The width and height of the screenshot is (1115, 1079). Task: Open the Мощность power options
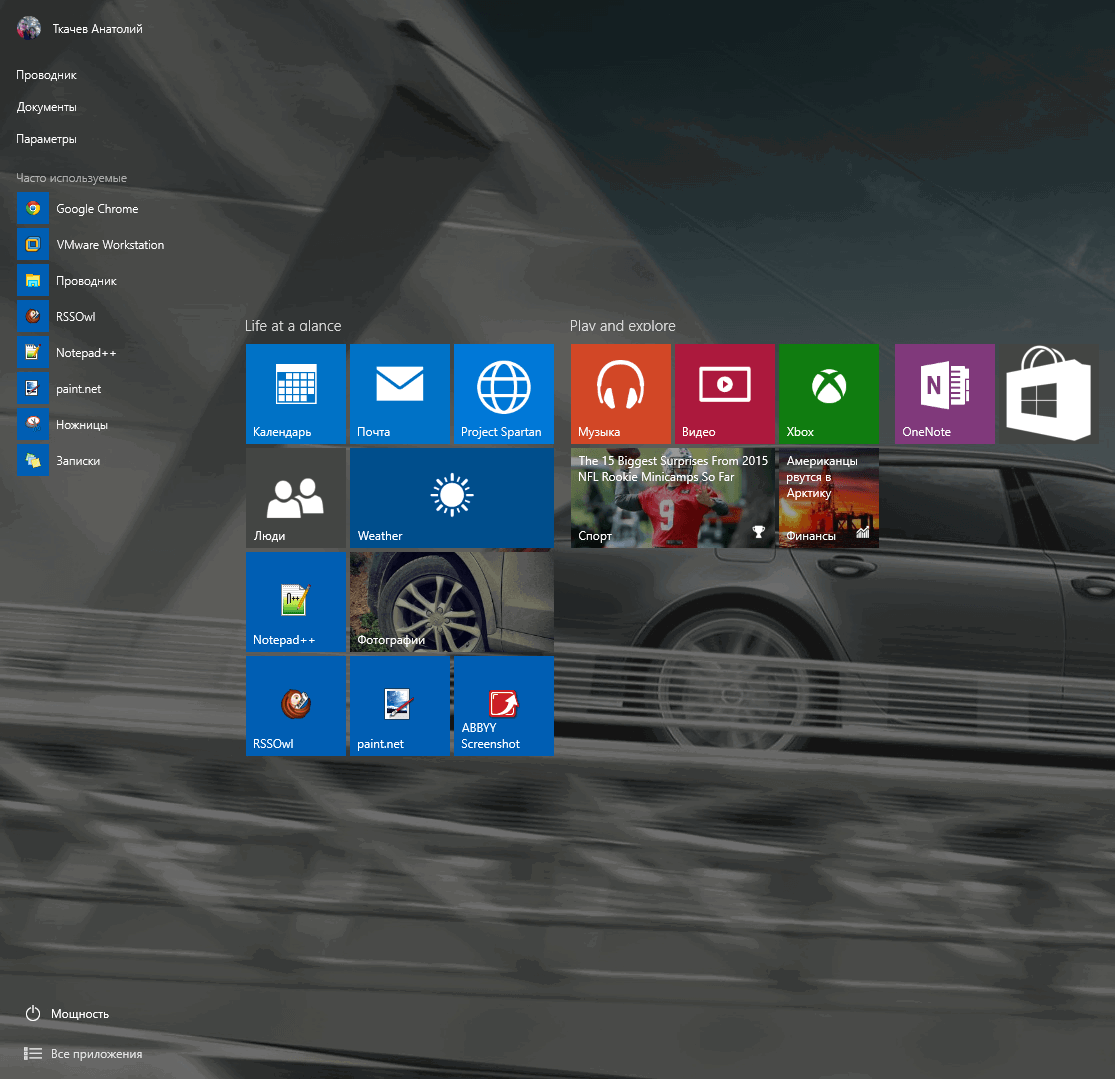[78, 1013]
